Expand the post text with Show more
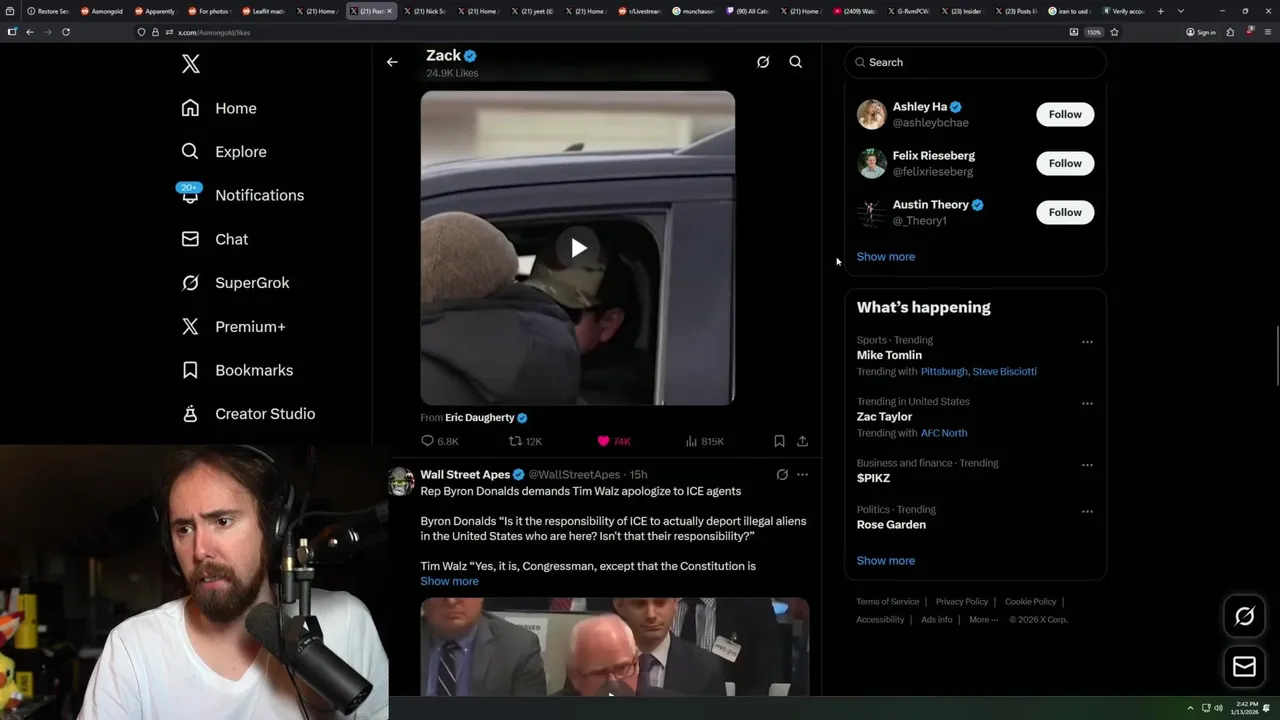 pyautogui.click(x=449, y=581)
